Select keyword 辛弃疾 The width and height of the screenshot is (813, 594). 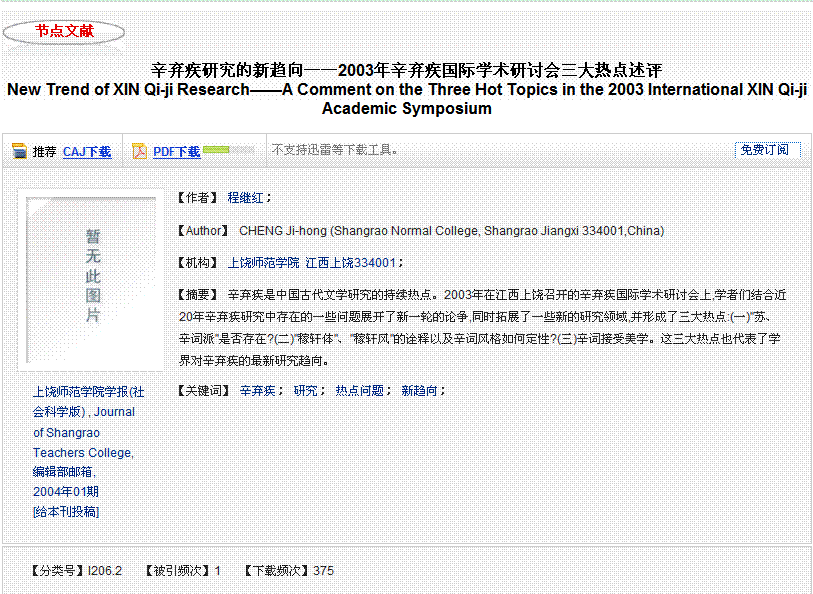tap(256, 391)
